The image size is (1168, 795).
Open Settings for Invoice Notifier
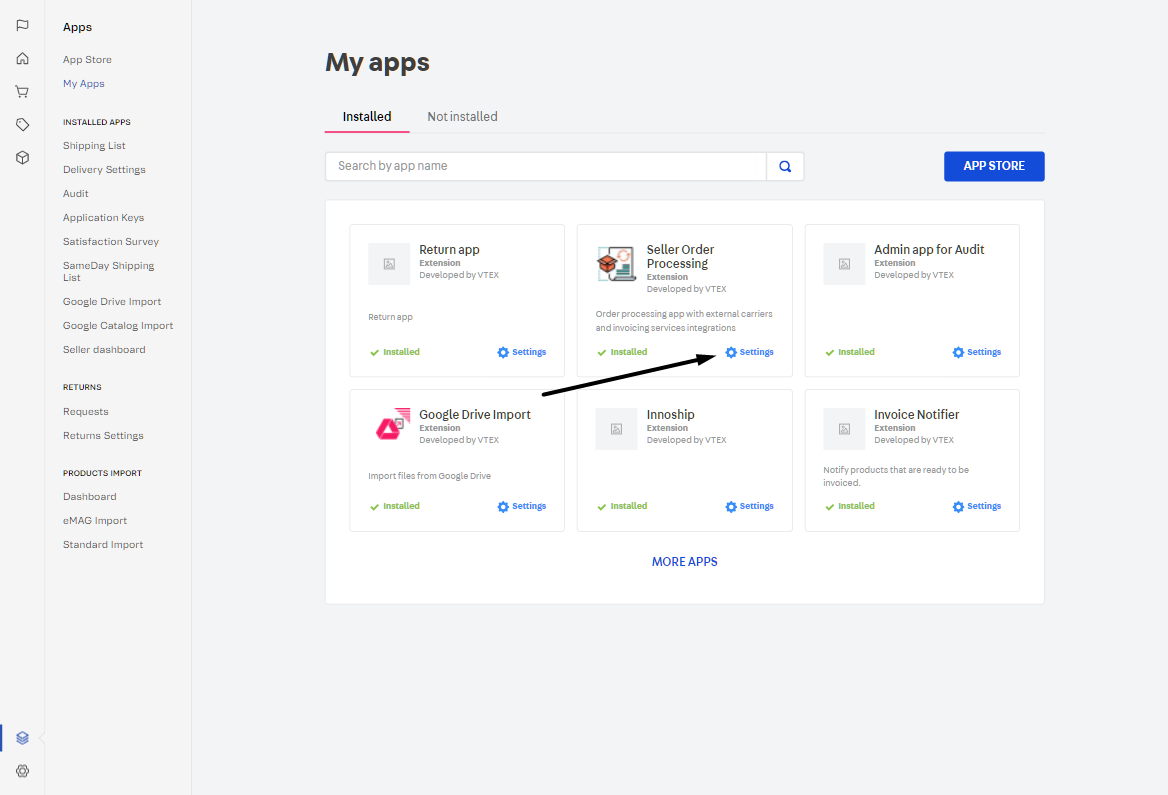pyautogui.click(x=977, y=506)
